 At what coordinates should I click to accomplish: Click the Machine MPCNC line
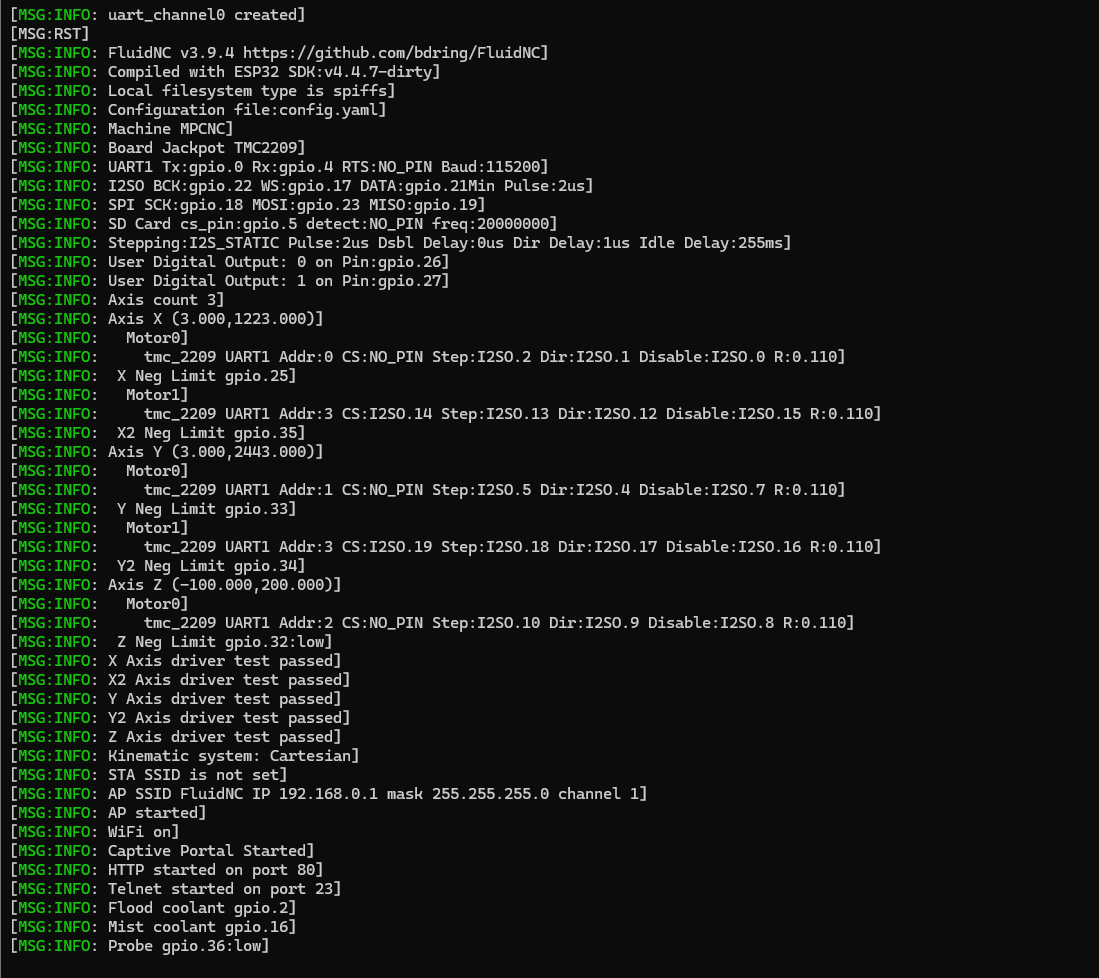tap(122, 128)
